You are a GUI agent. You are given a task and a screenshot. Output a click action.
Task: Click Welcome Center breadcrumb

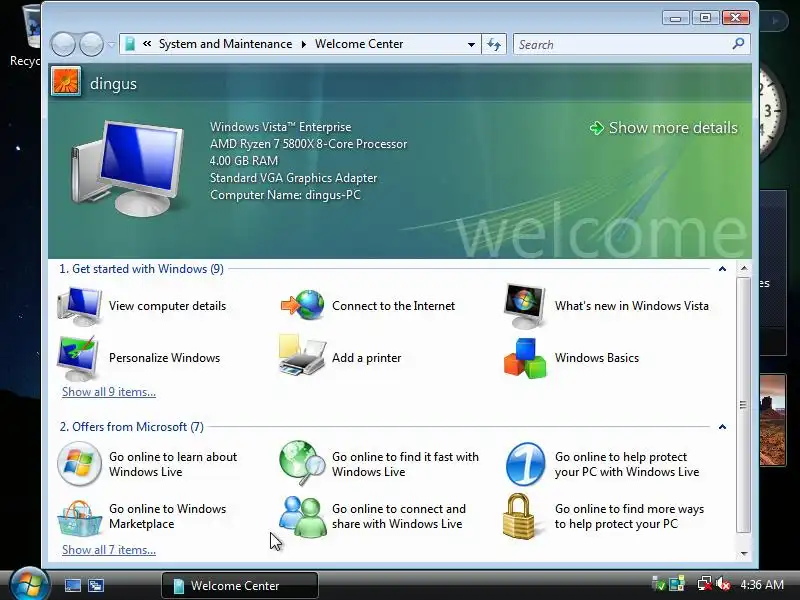point(359,44)
